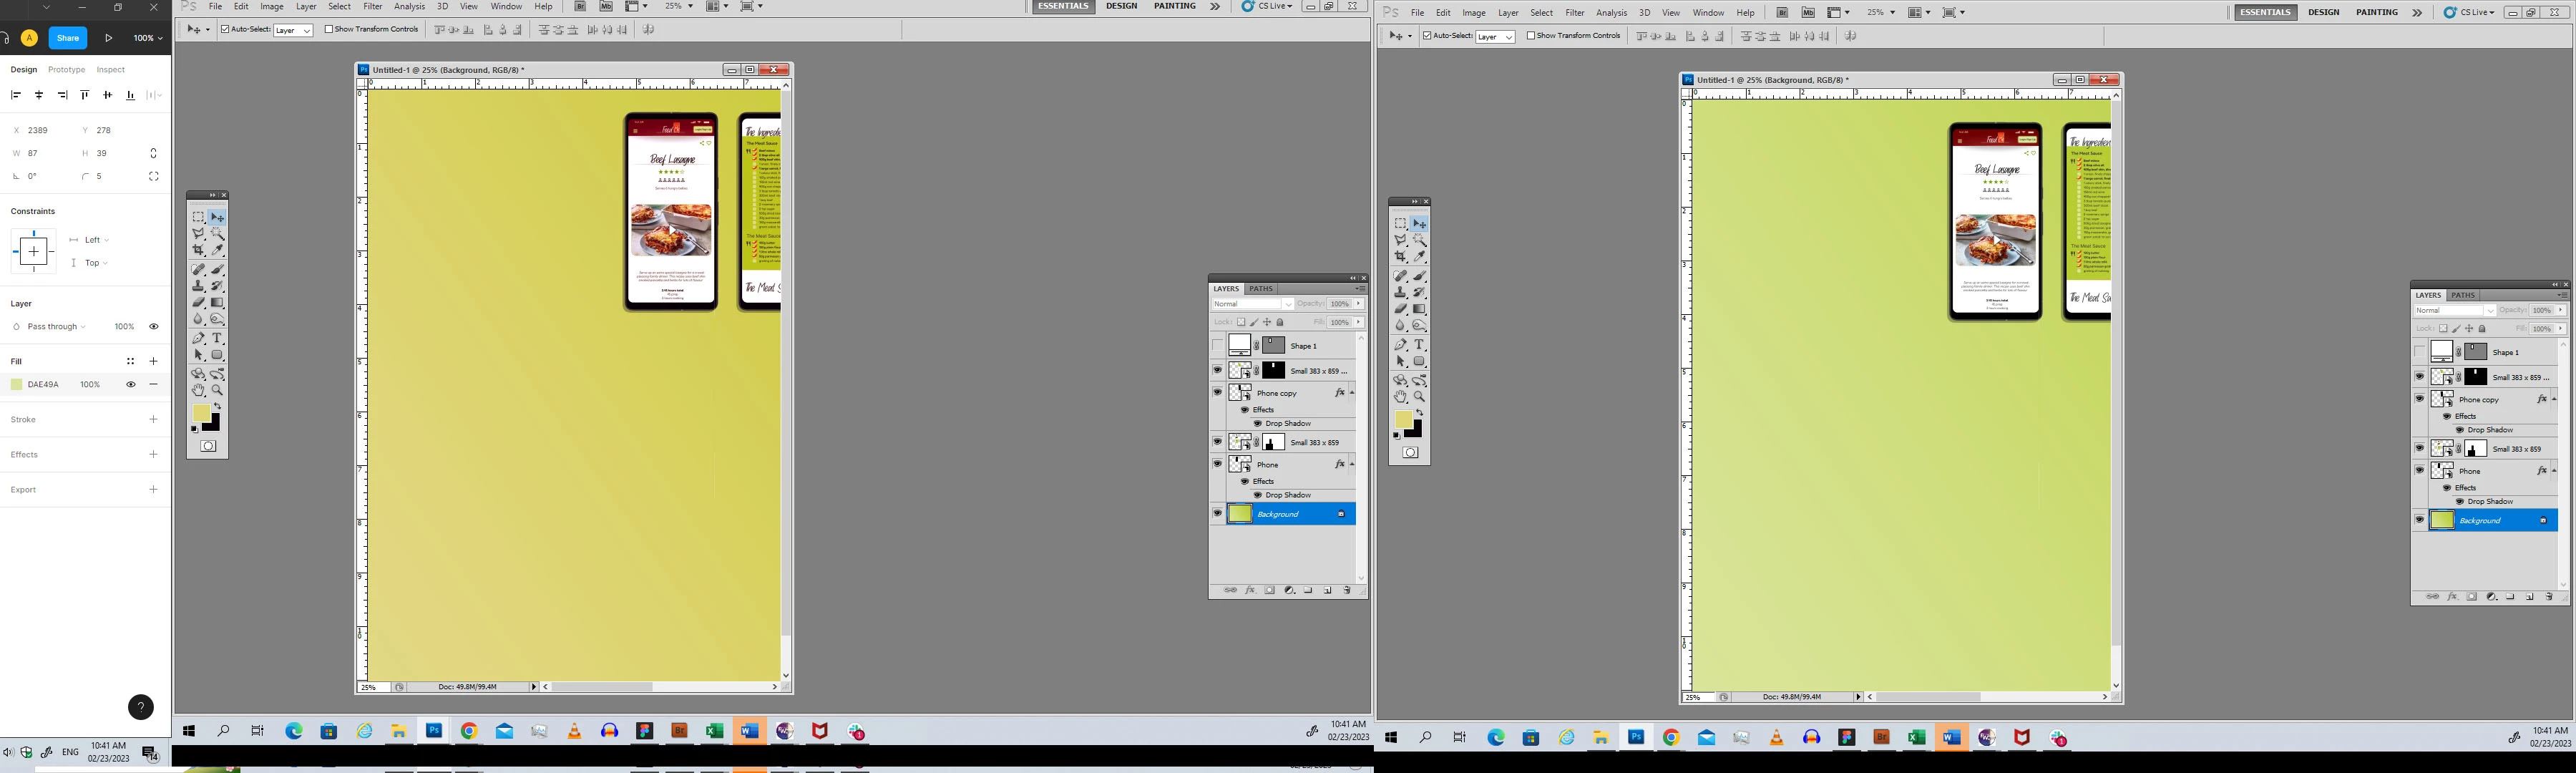Switch to the Inspect tab
Screen dimensions: 2576x773
(110, 70)
